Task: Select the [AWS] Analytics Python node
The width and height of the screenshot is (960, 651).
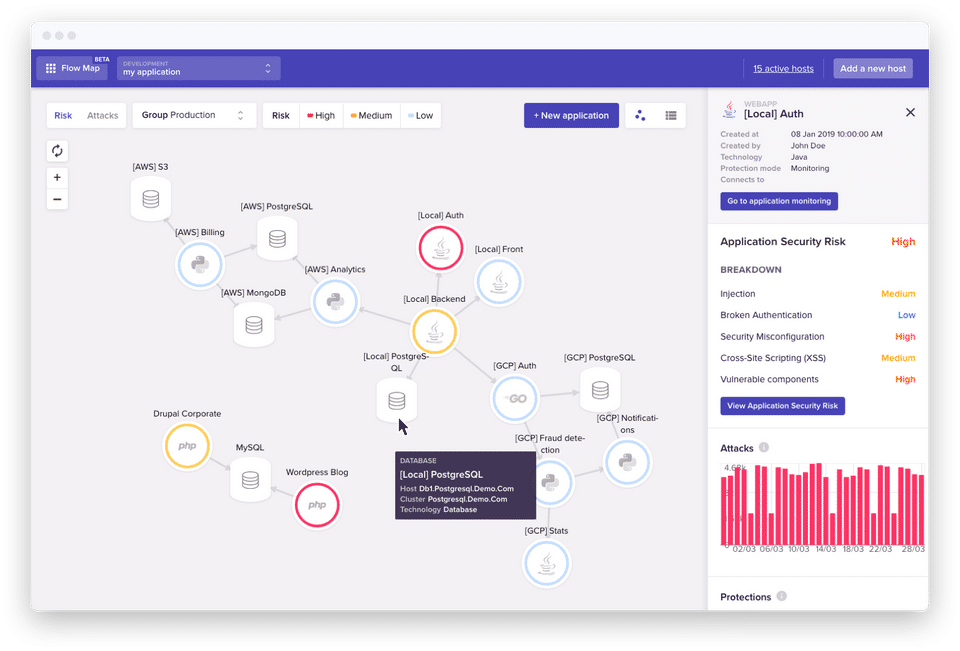Action: click(334, 301)
